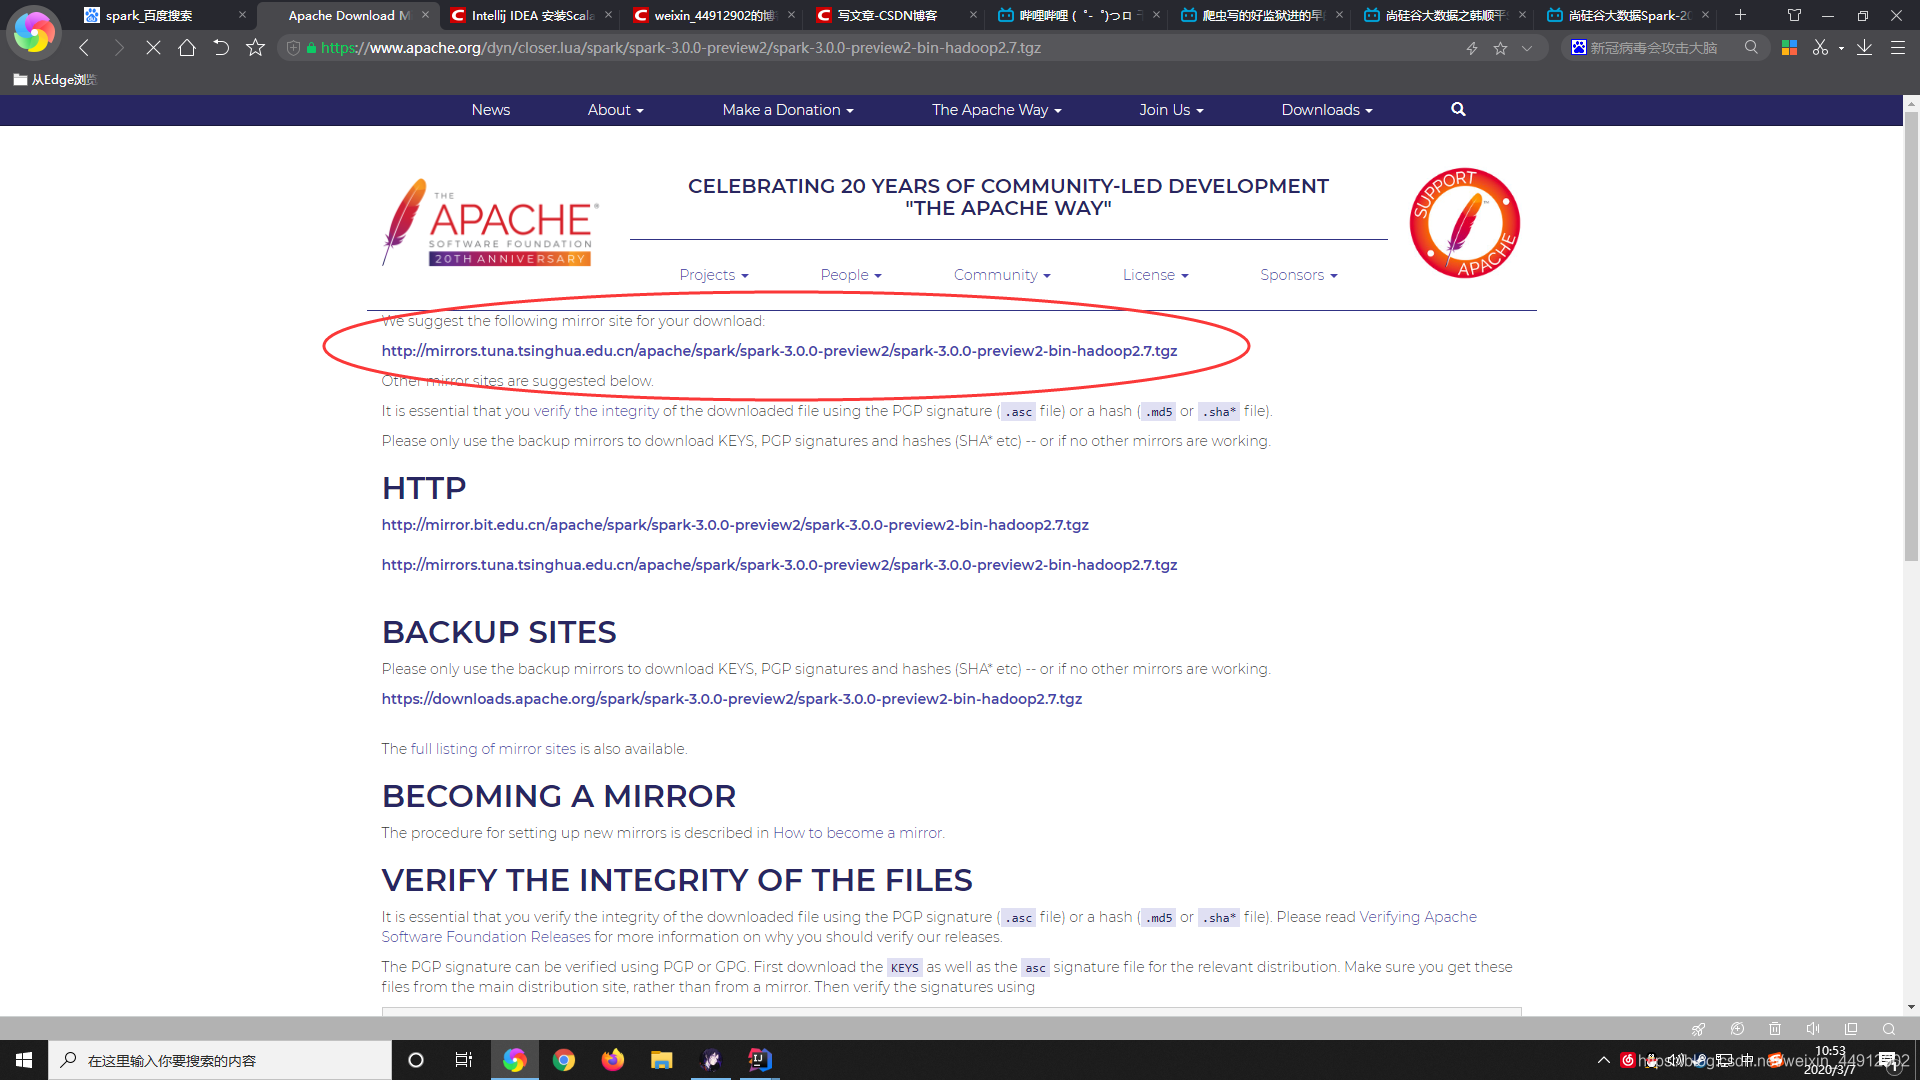Switch to the 写文章-CSDN博客 tab

897,15
